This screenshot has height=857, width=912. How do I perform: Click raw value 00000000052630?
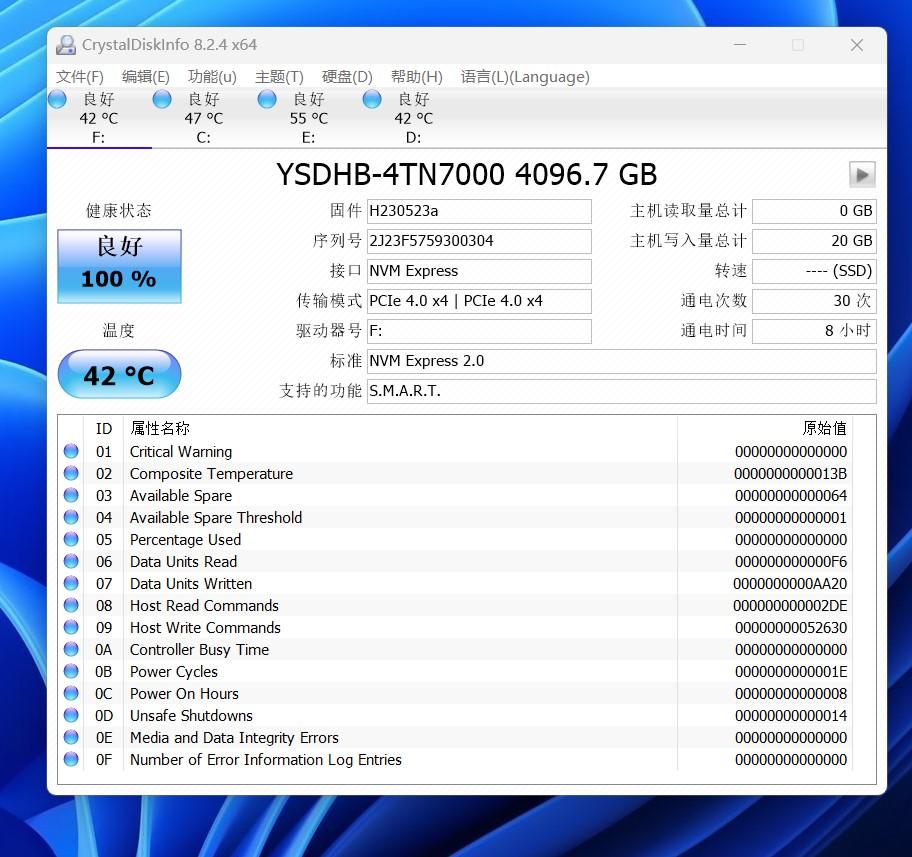pyautogui.click(x=790, y=628)
